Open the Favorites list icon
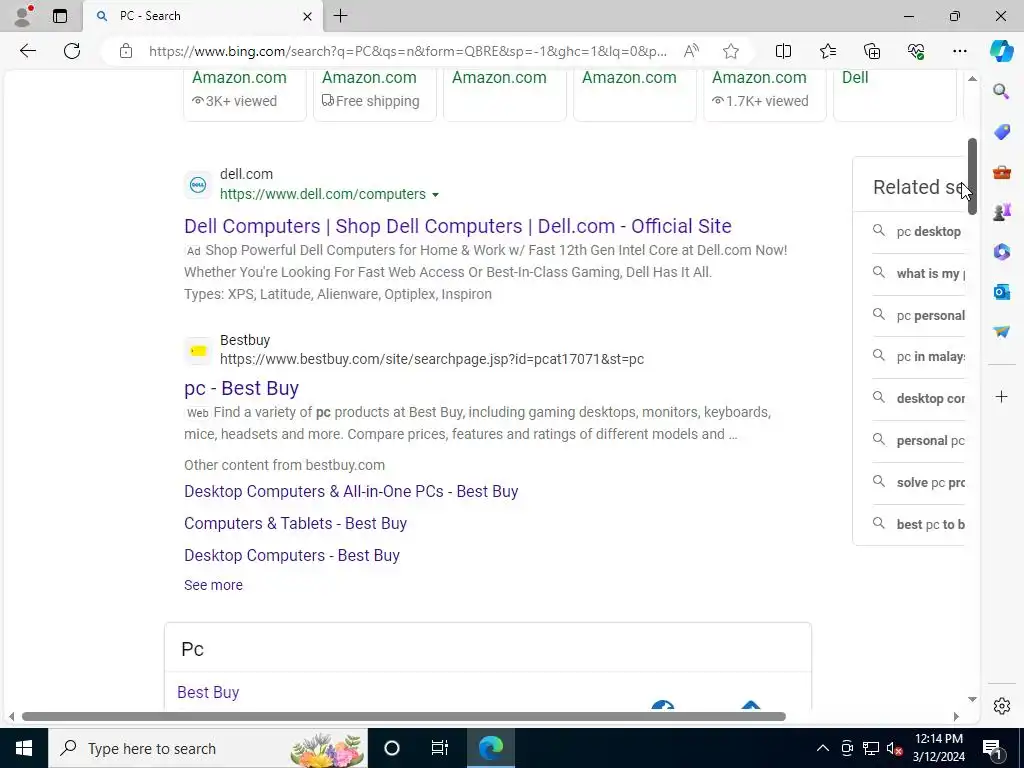This screenshot has height=768, width=1024. (827, 51)
